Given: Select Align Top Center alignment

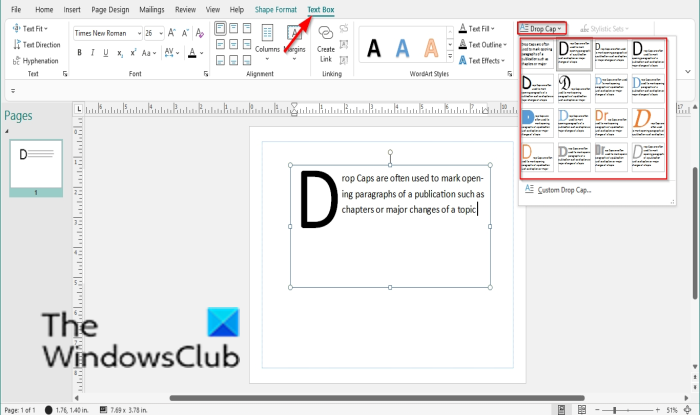Looking at the screenshot, I should coord(233,29).
